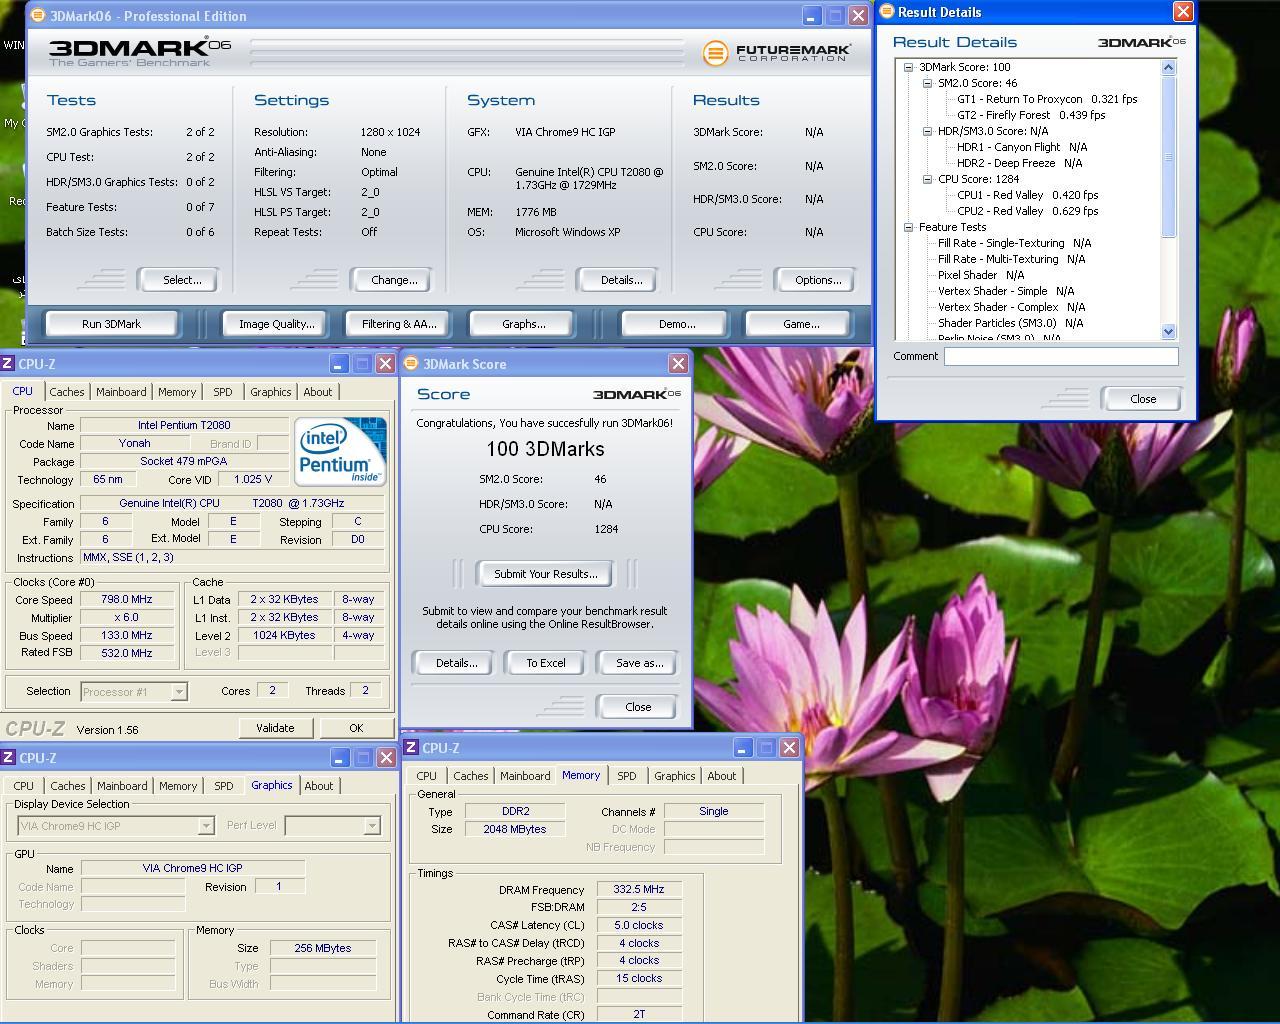1280x1024 pixels.
Task: Select Pixel Shader feature test row
Action: [981, 275]
